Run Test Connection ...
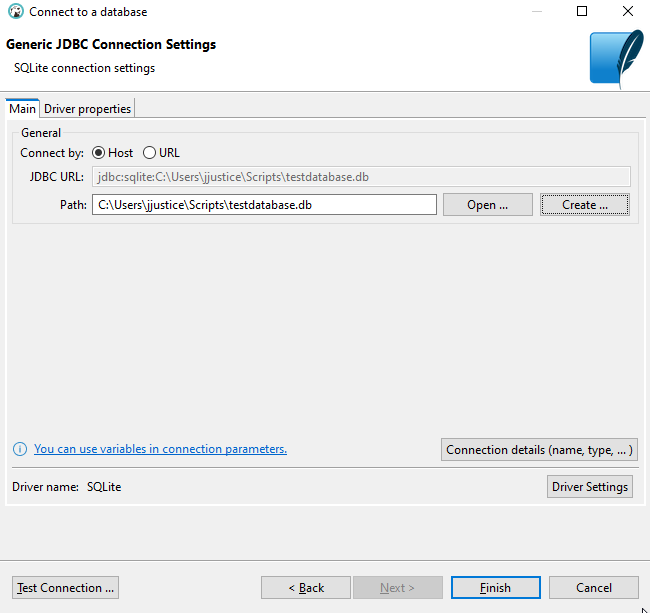The width and height of the screenshot is (650, 613). (x=65, y=588)
